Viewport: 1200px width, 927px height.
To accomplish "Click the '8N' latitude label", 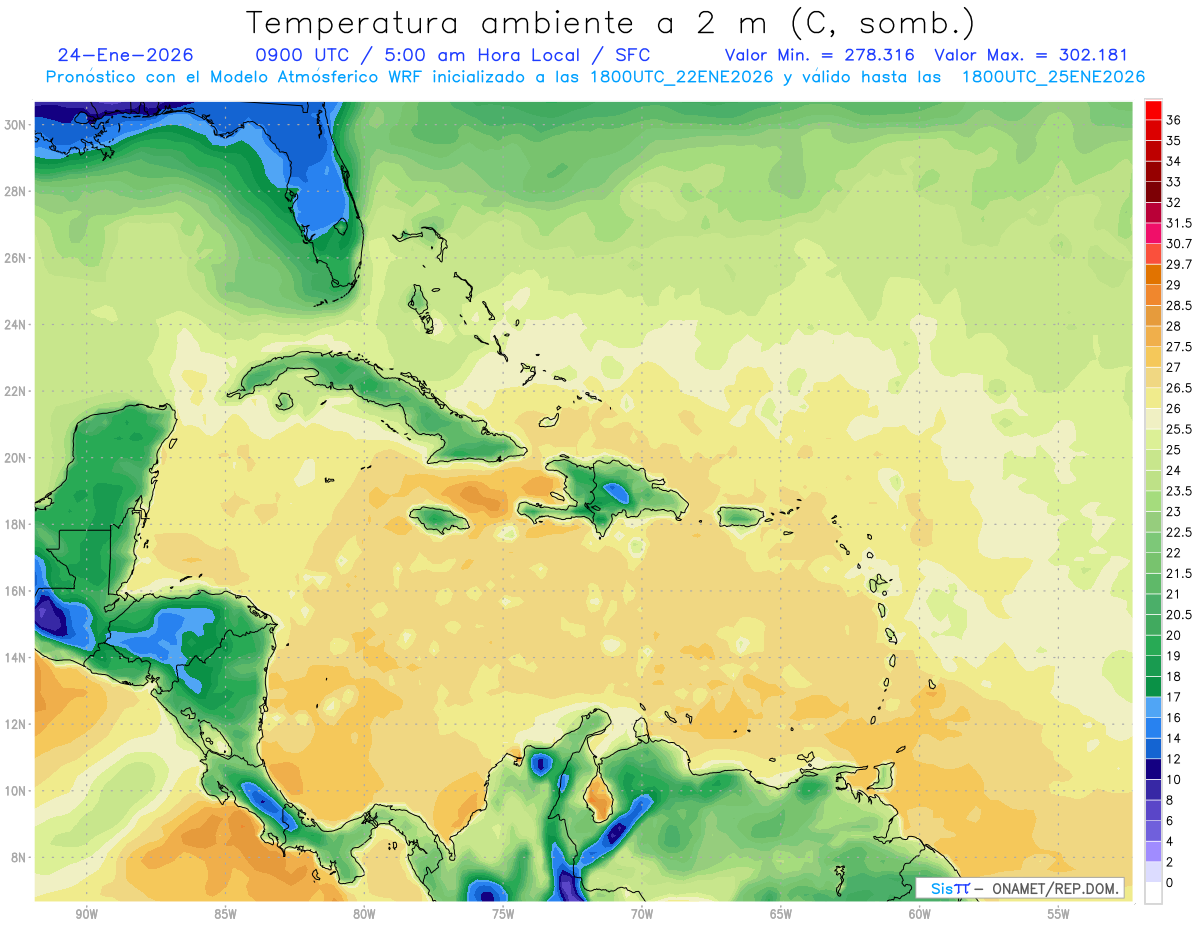I will point(19,857).
